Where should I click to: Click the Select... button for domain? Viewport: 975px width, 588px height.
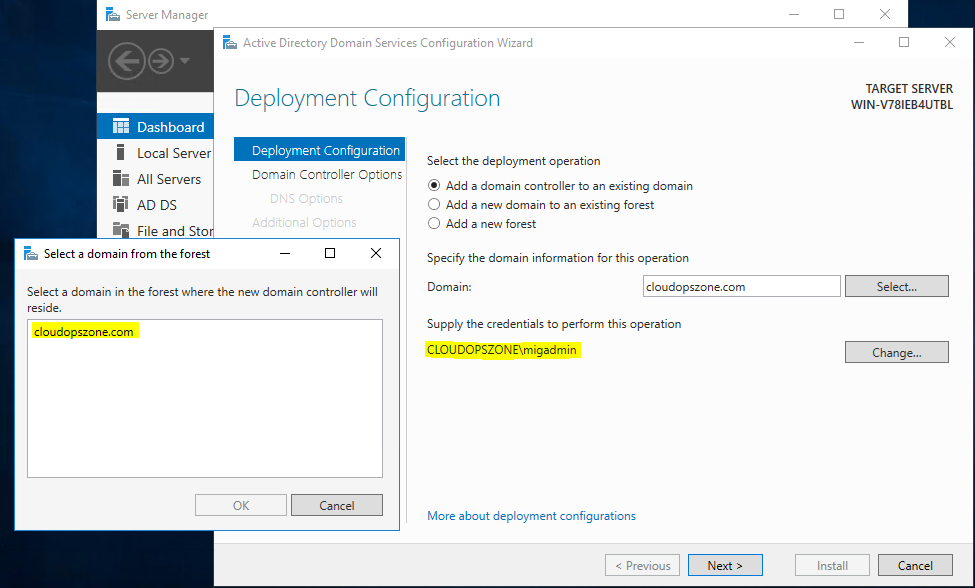tap(897, 287)
